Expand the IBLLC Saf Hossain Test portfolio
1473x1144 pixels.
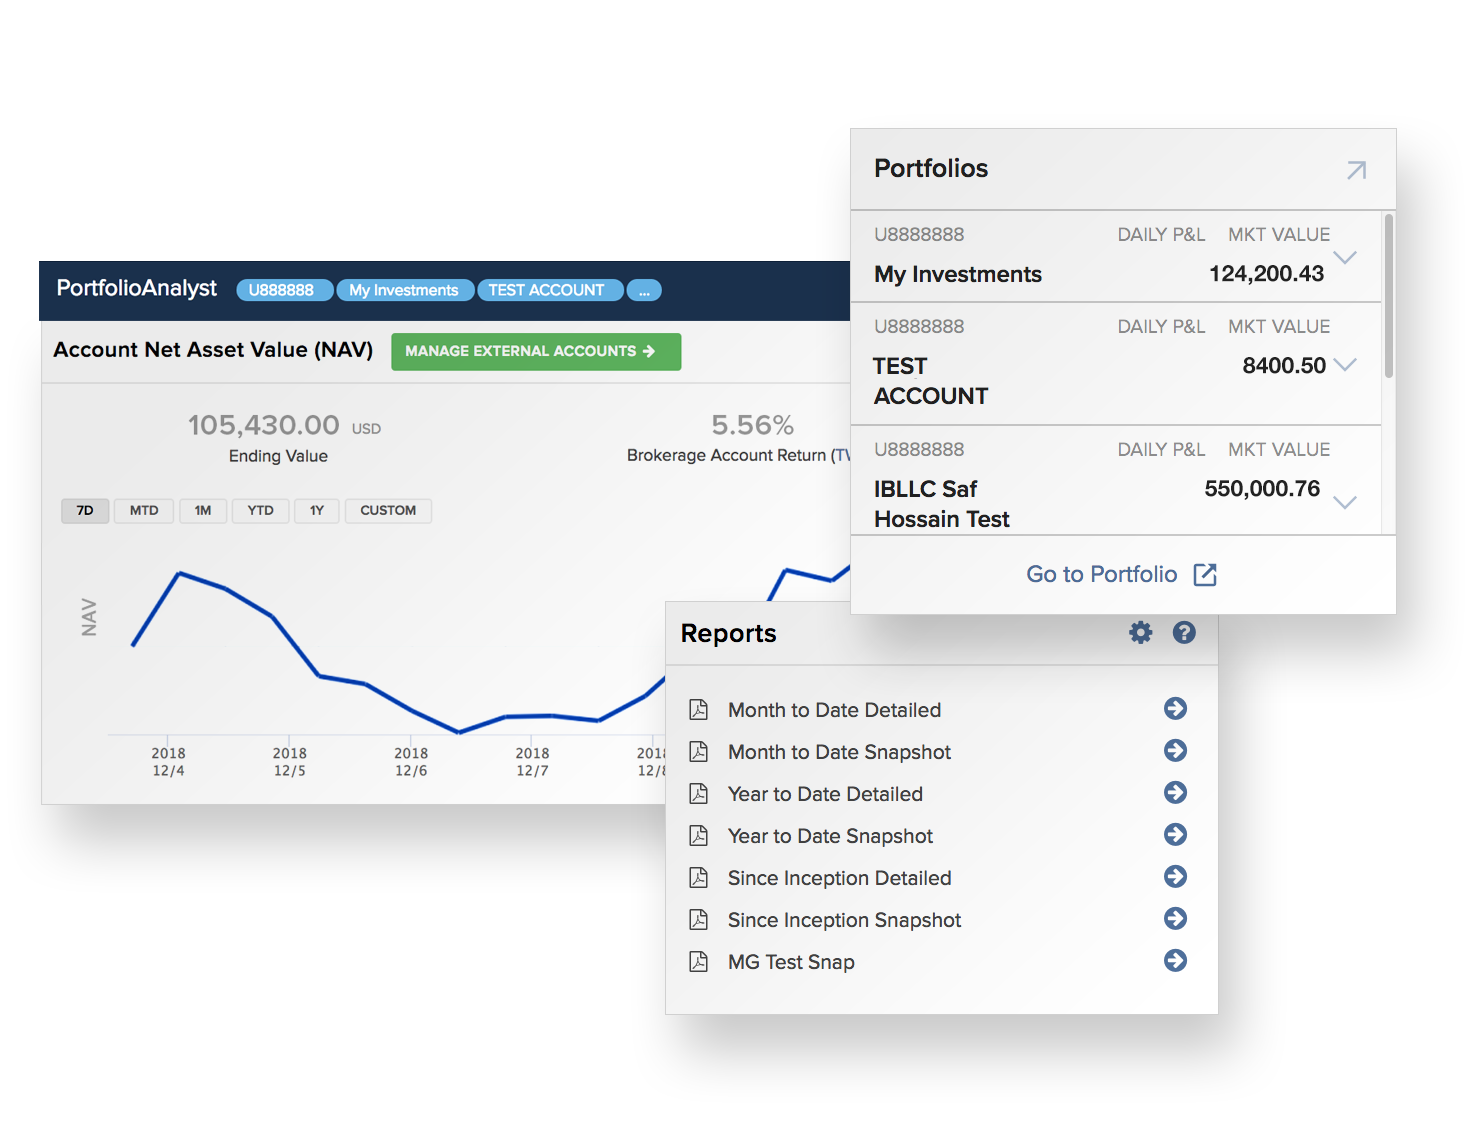[x=1345, y=503]
